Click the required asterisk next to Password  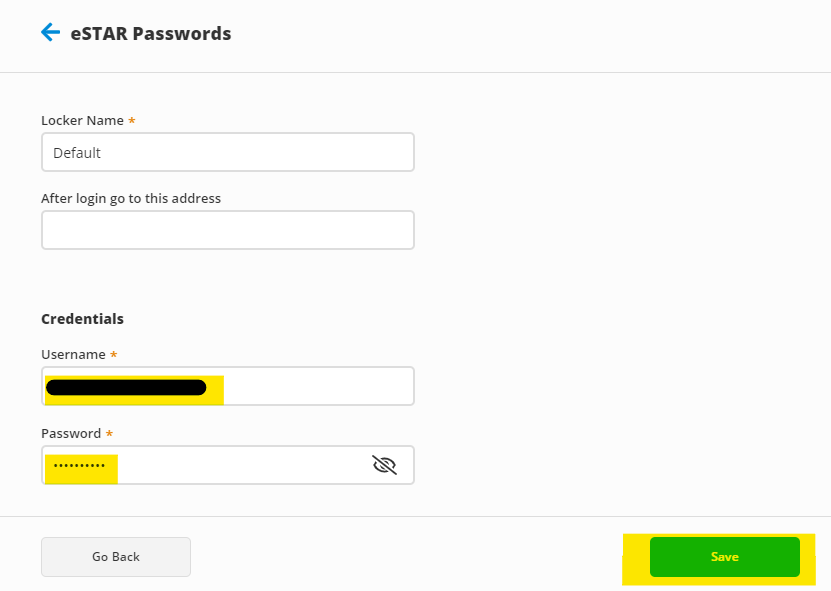[110, 433]
